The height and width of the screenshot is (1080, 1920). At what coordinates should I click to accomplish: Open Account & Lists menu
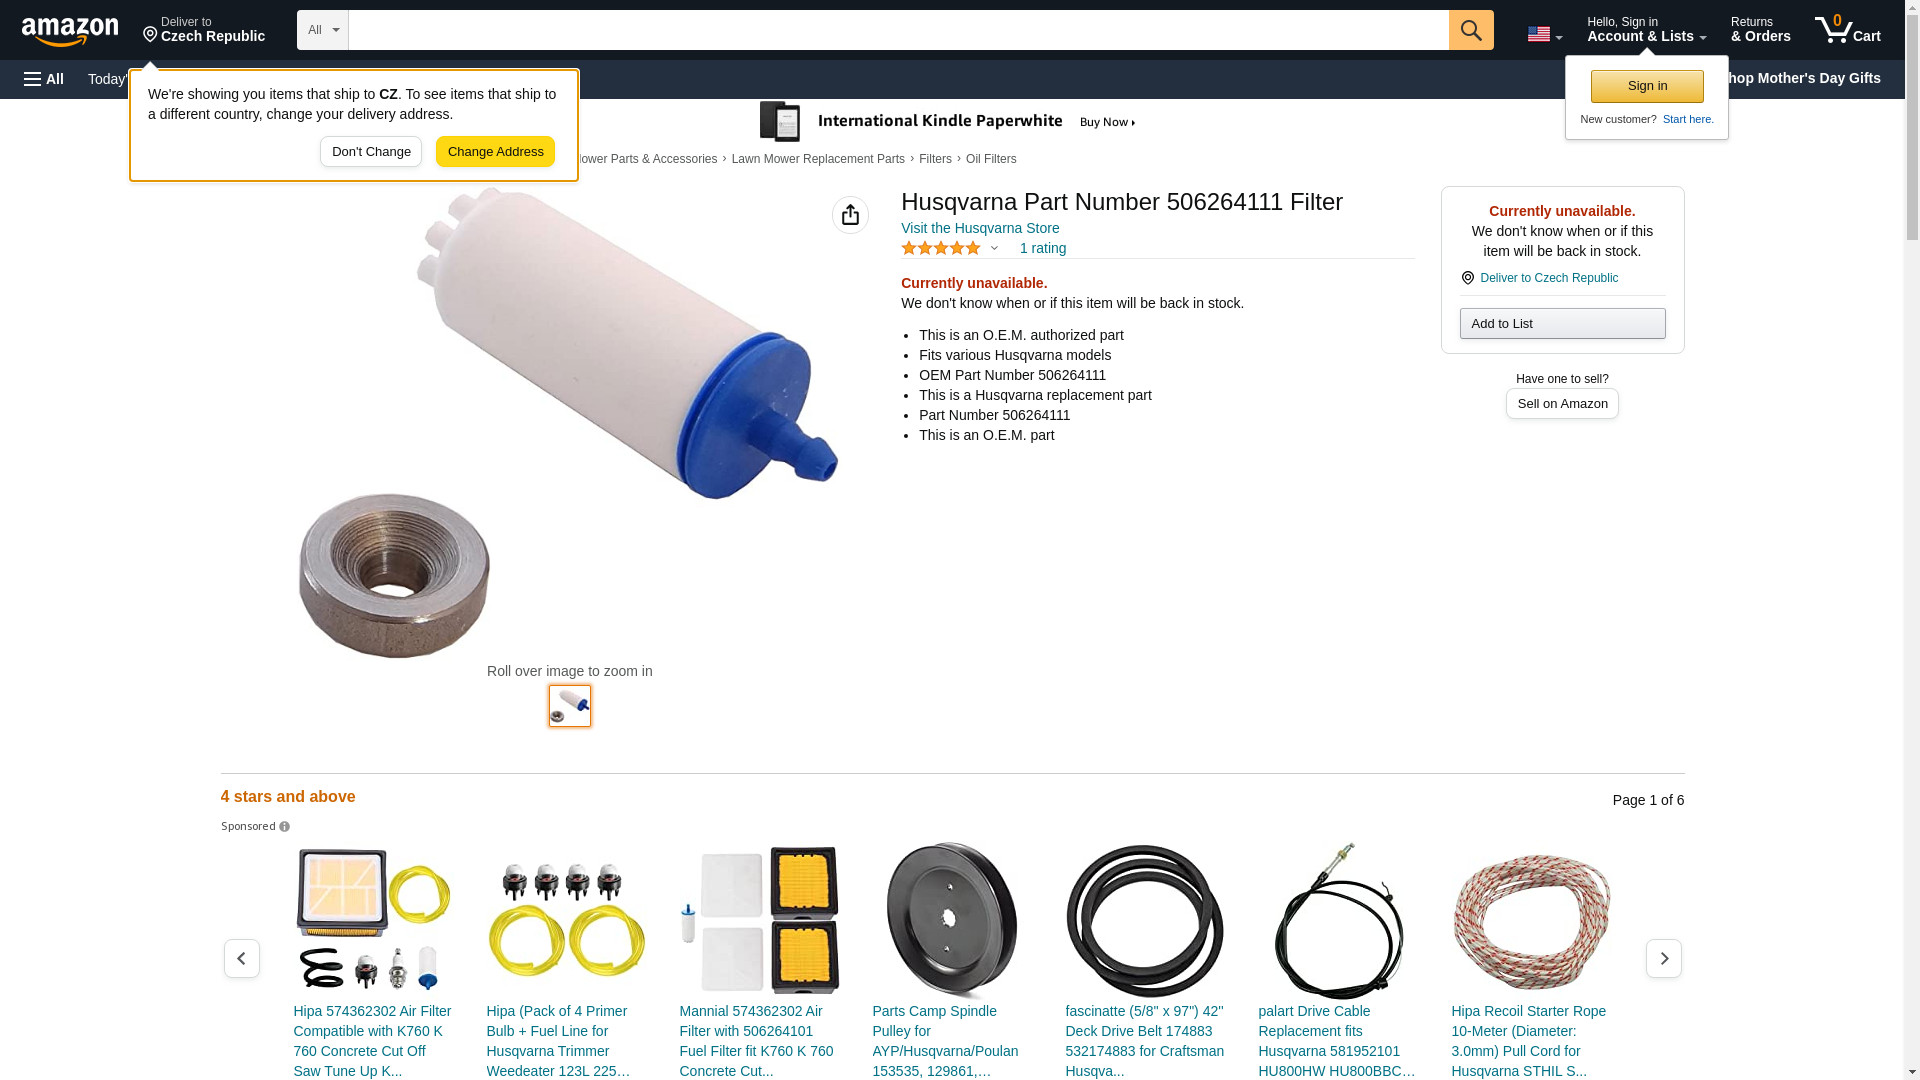(x=1646, y=30)
